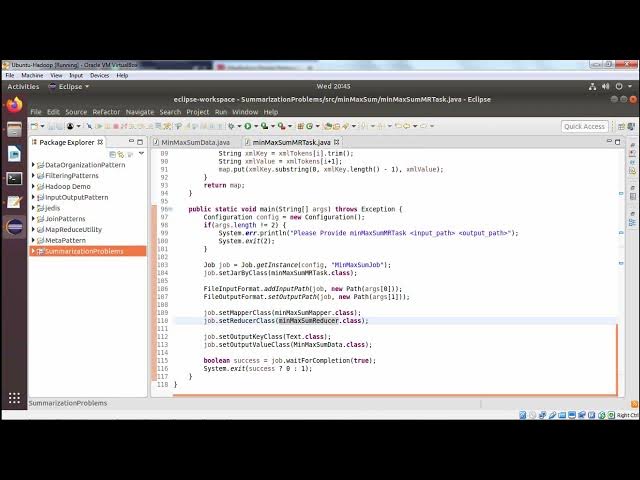Open VirtualBox Devices menu
Image resolution: width=640 pixels, height=480 pixels.
[x=99, y=76]
